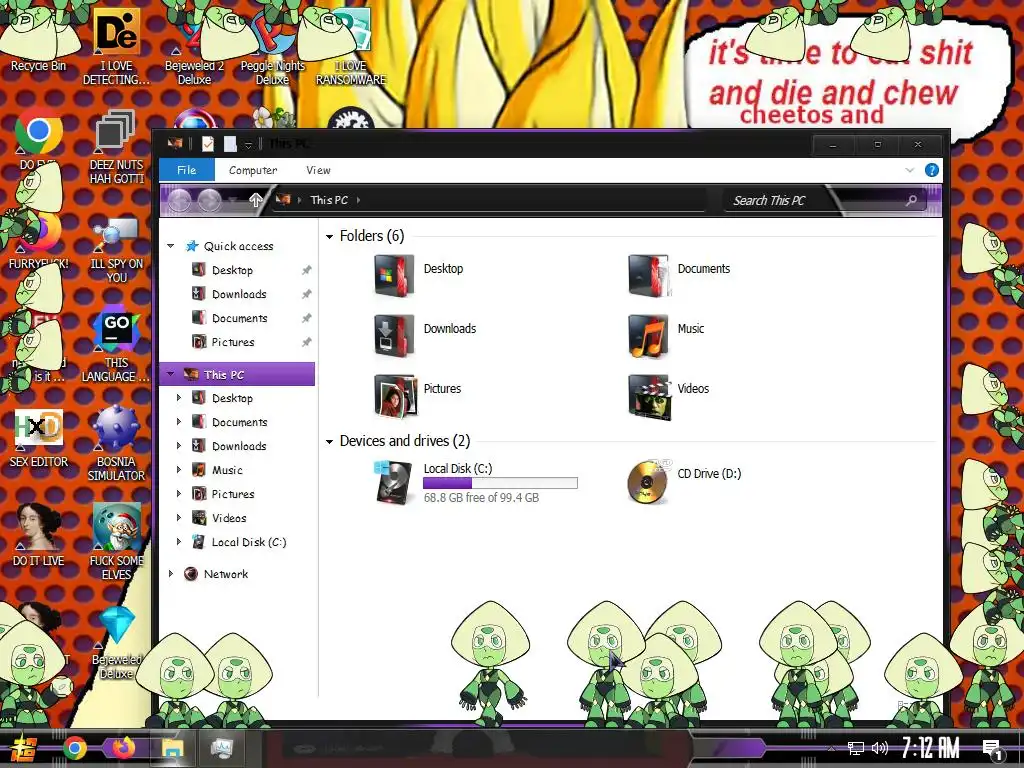Expand the ribbon with the chevron

tap(910, 170)
